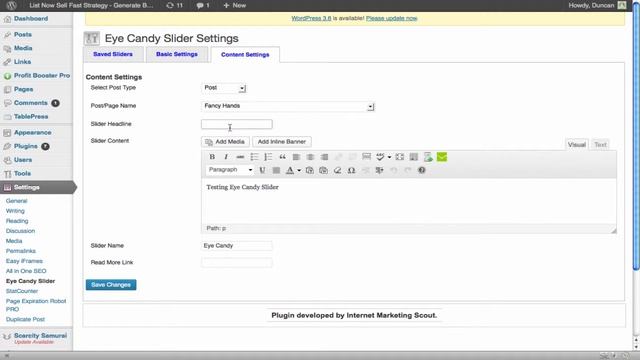
Task: Open the comments bubble in admin bar
Action: pyautogui.click(x=203, y=5)
